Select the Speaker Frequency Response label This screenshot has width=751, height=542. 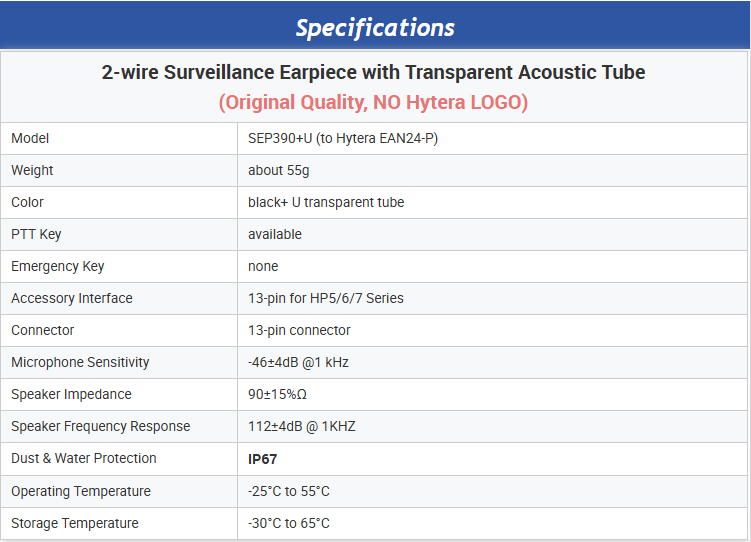[x=100, y=426]
